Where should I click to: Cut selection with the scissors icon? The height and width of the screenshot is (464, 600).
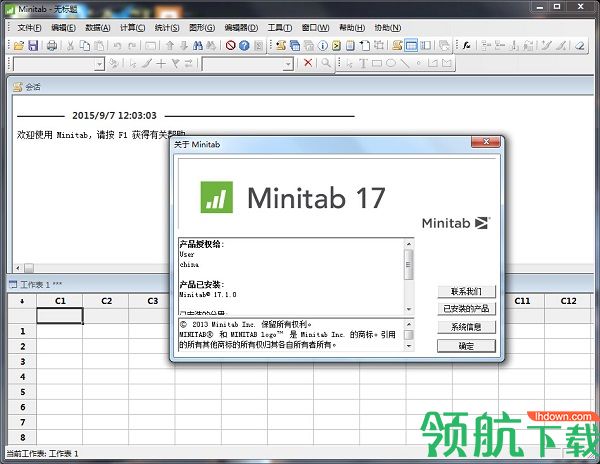tap(70, 46)
